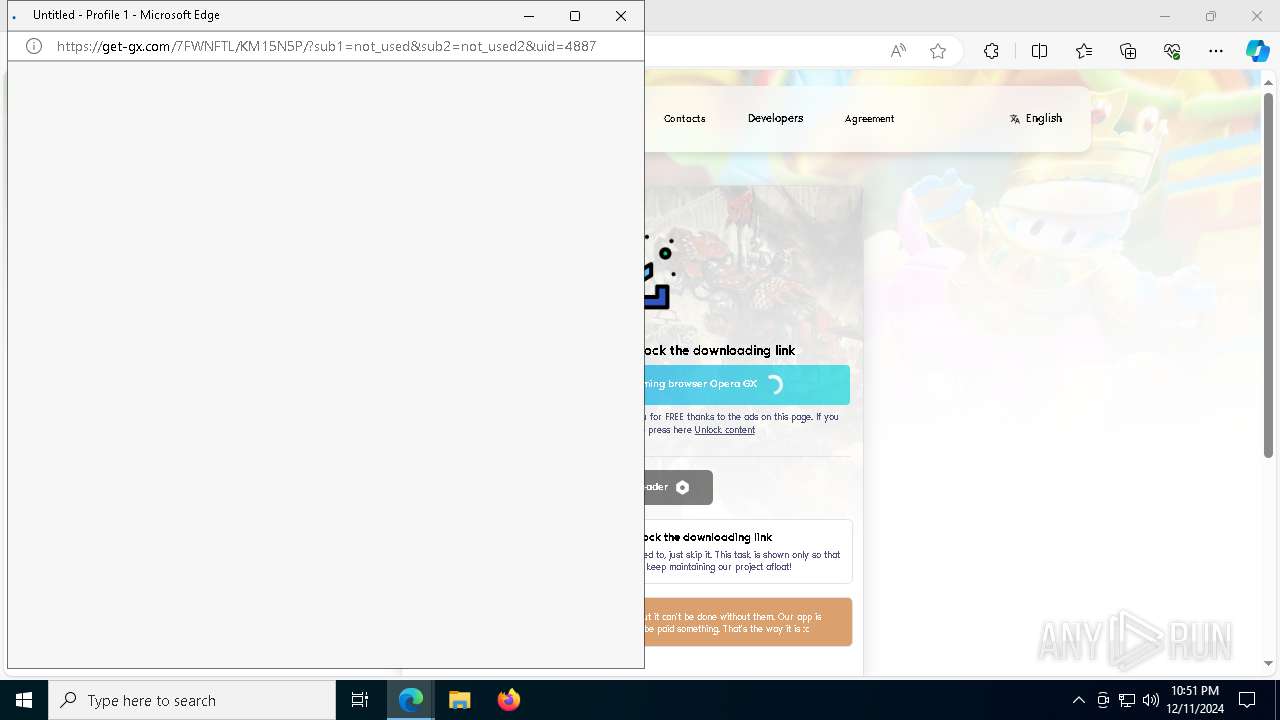
Task: Open the Extensions puzzle icon
Action: pyautogui.click(x=991, y=51)
